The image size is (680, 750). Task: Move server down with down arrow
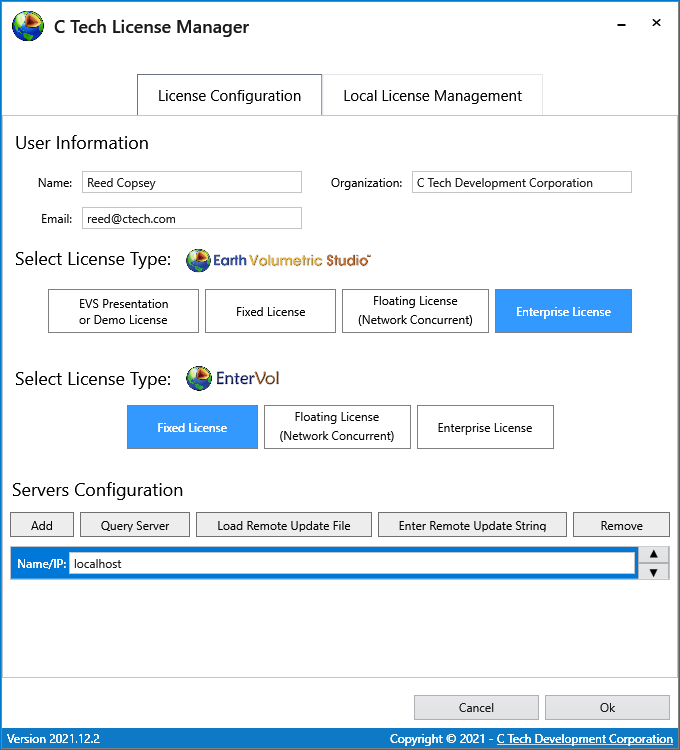pos(652,572)
